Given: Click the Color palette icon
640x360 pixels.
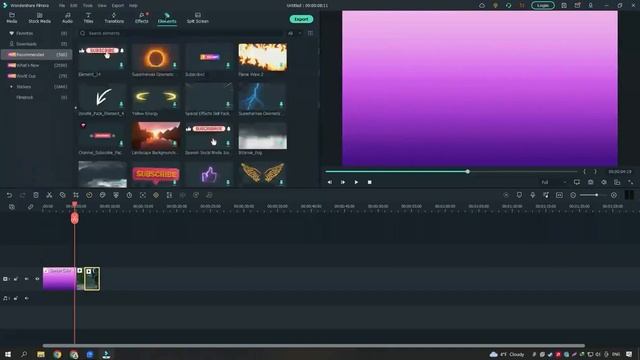Looking at the screenshot, I should click(x=102, y=195).
